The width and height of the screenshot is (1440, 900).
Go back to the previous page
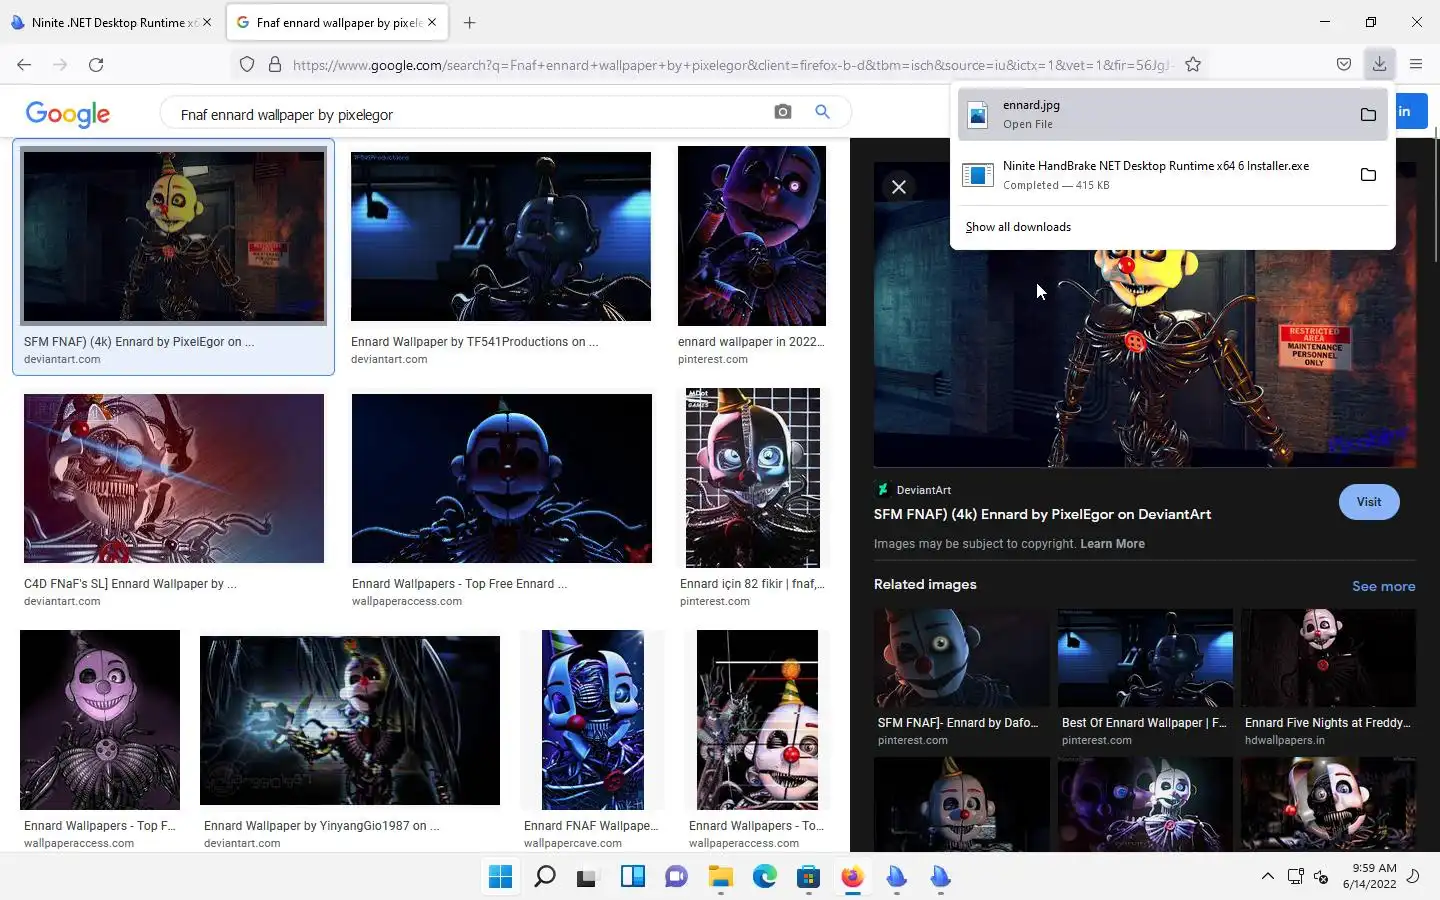(24, 65)
